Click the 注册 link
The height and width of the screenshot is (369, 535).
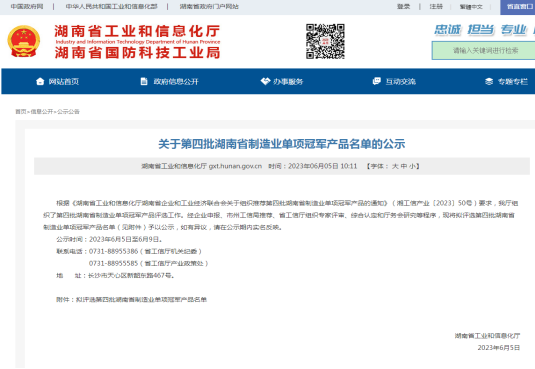pos(436,6)
